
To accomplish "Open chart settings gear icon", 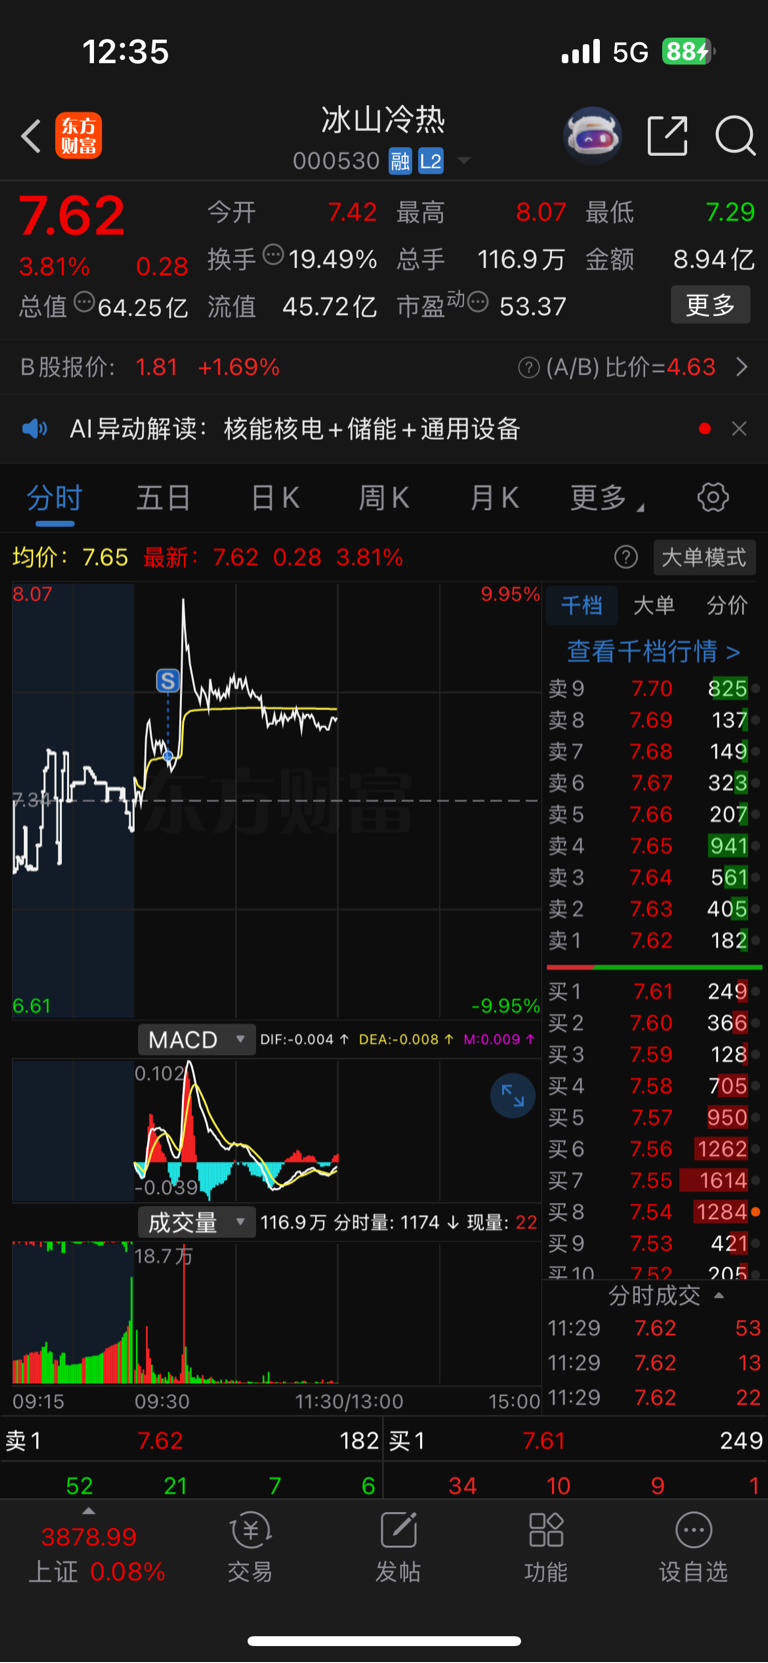I will coord(713,497).
